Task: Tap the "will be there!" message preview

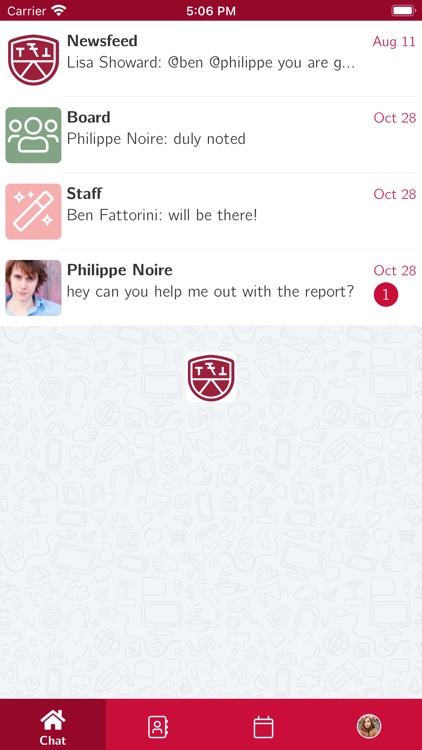Action: coord(162,216)
